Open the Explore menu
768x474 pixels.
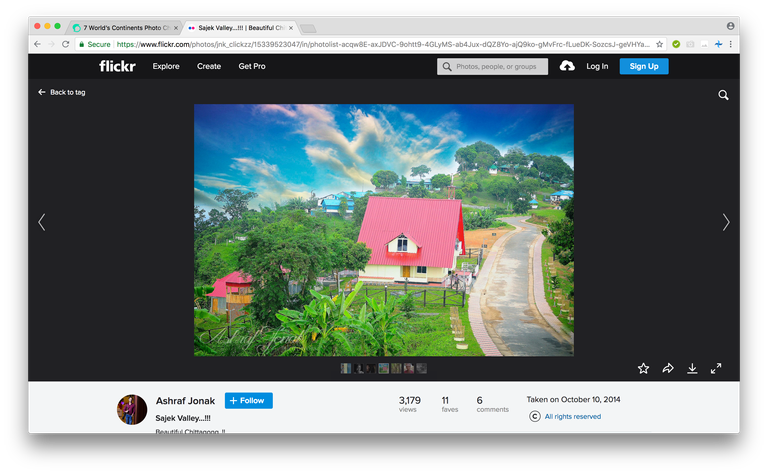click(166, 66)
